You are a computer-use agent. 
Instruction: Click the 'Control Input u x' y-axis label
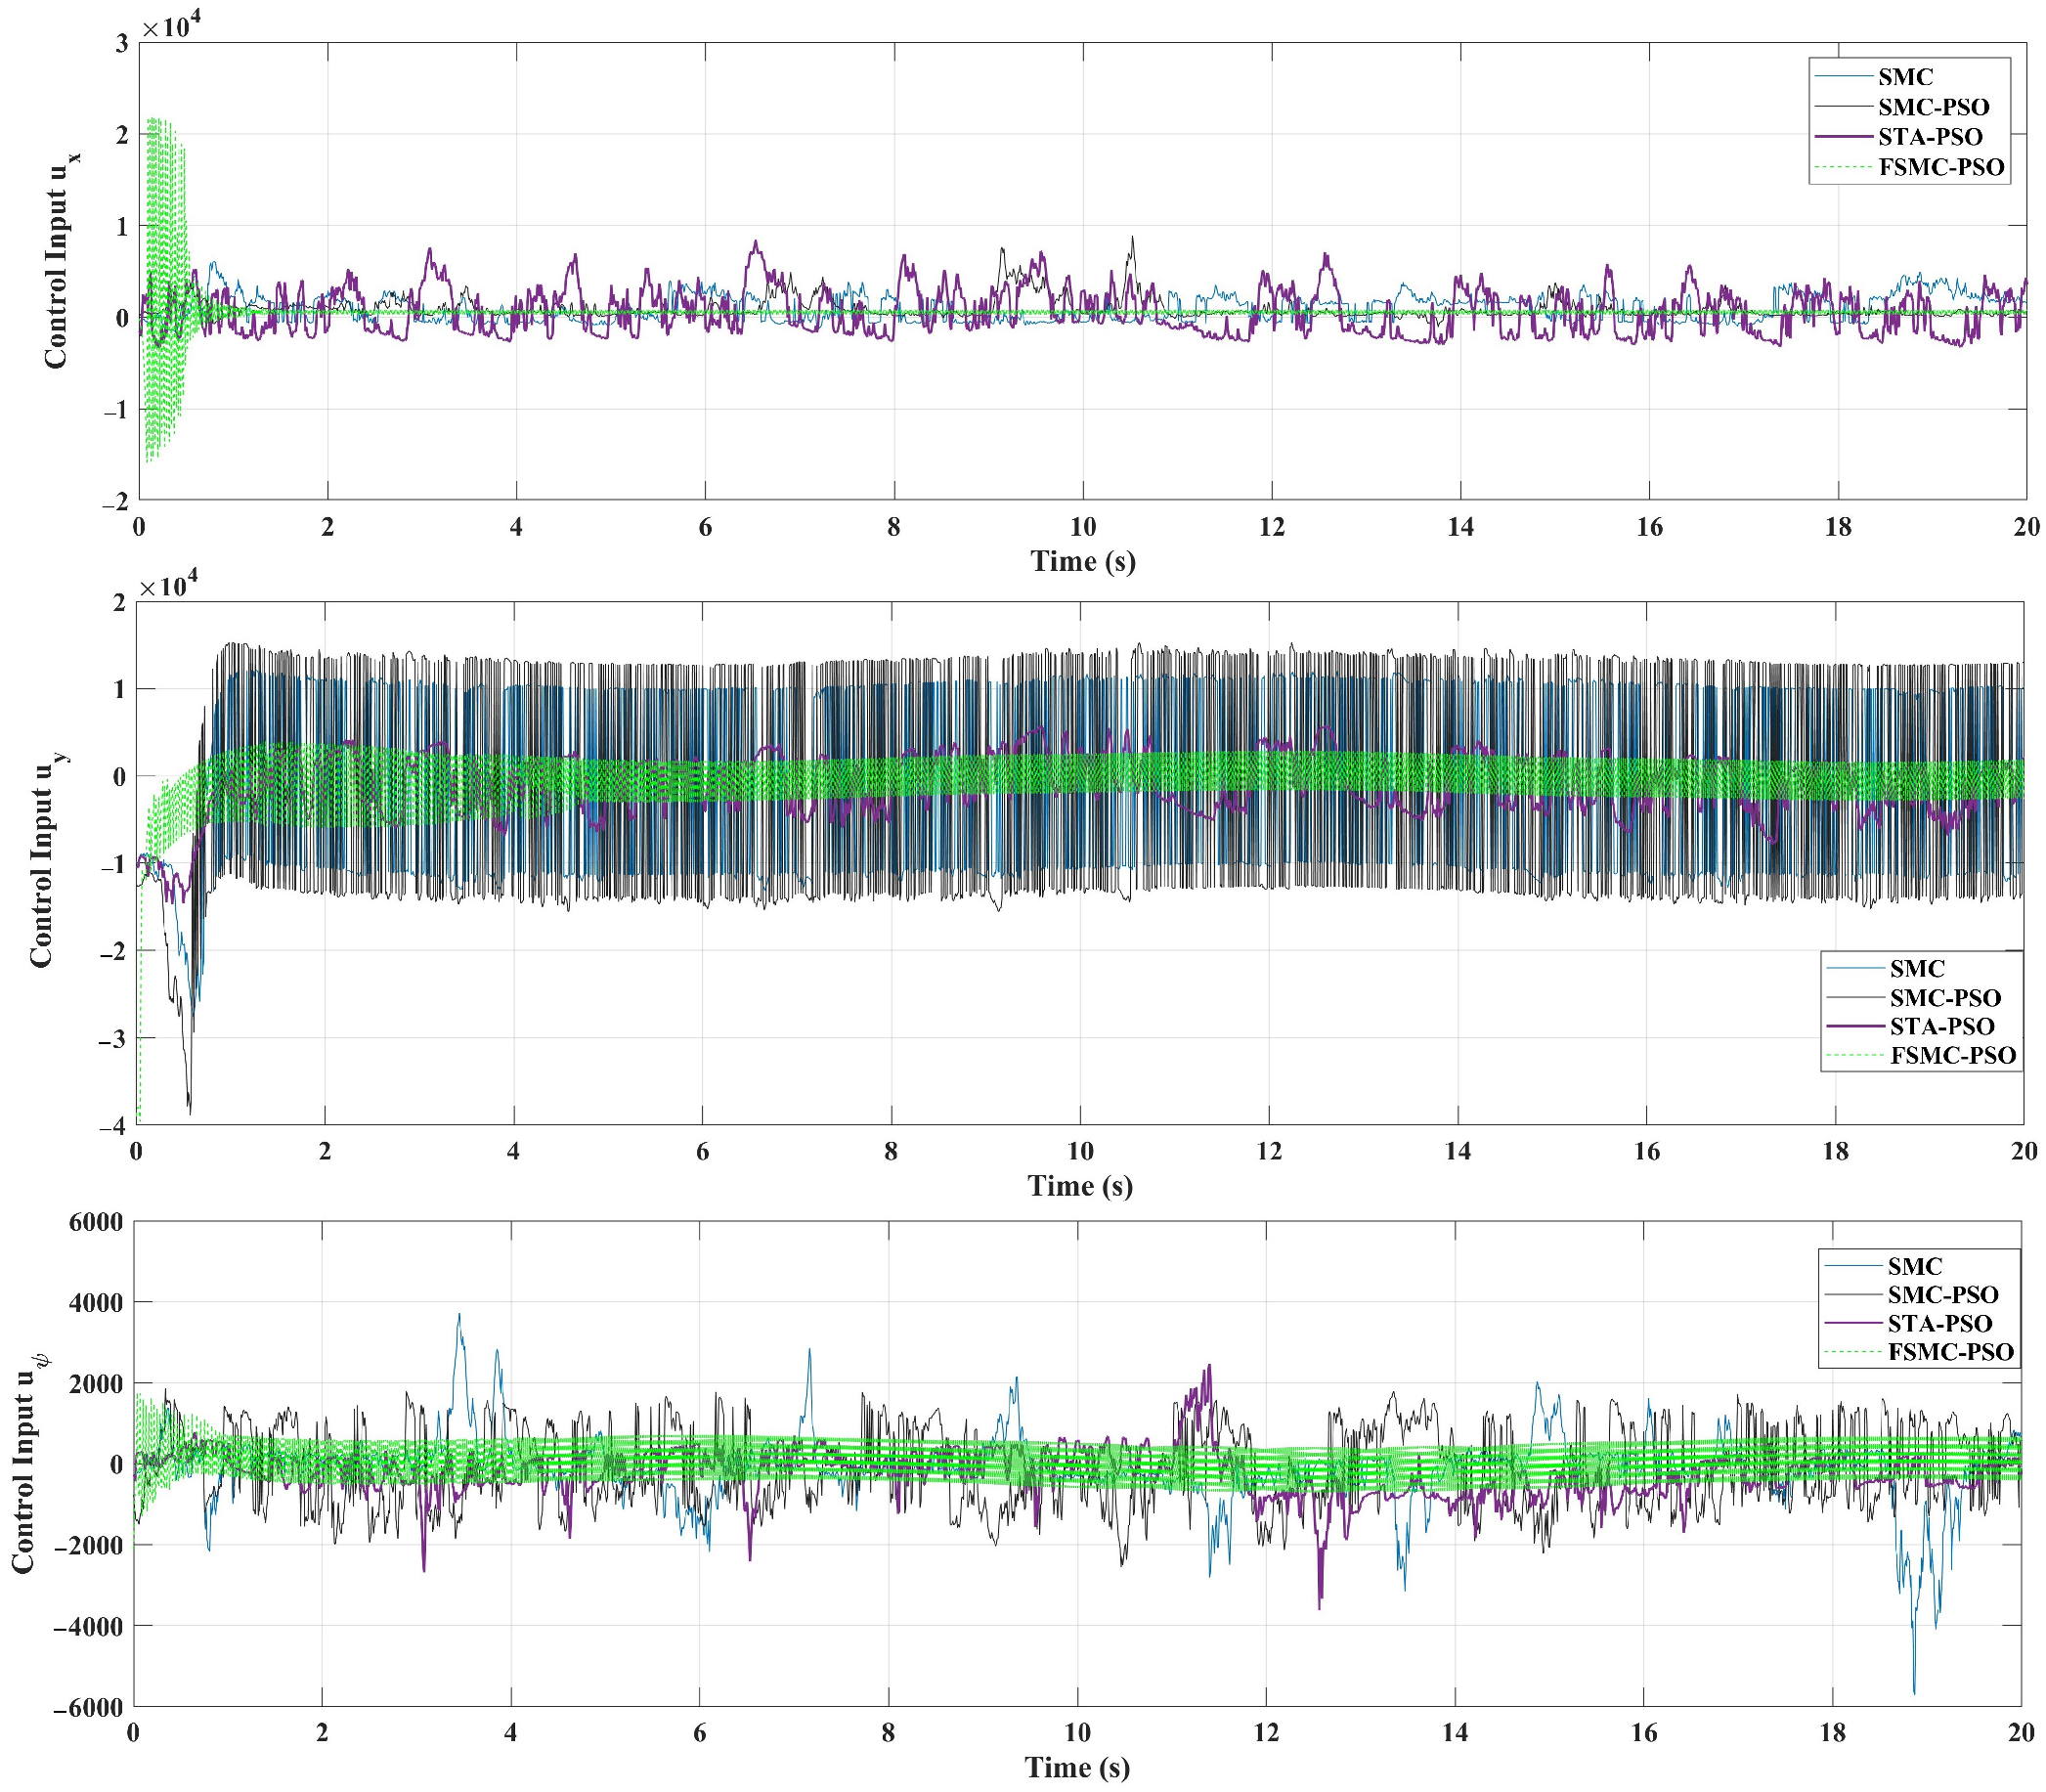click(58, 262)
